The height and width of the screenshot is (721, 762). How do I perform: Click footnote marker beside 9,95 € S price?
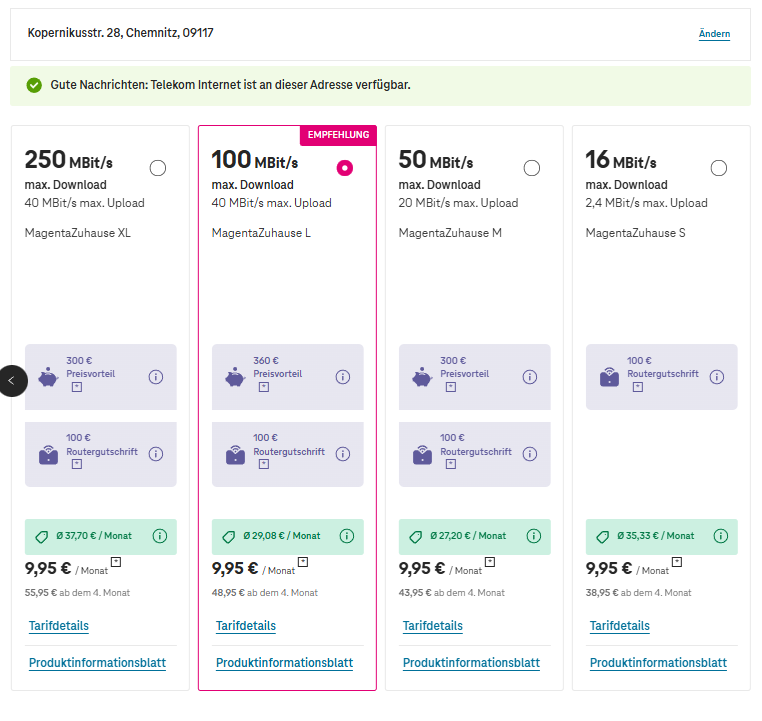[677, 562]
